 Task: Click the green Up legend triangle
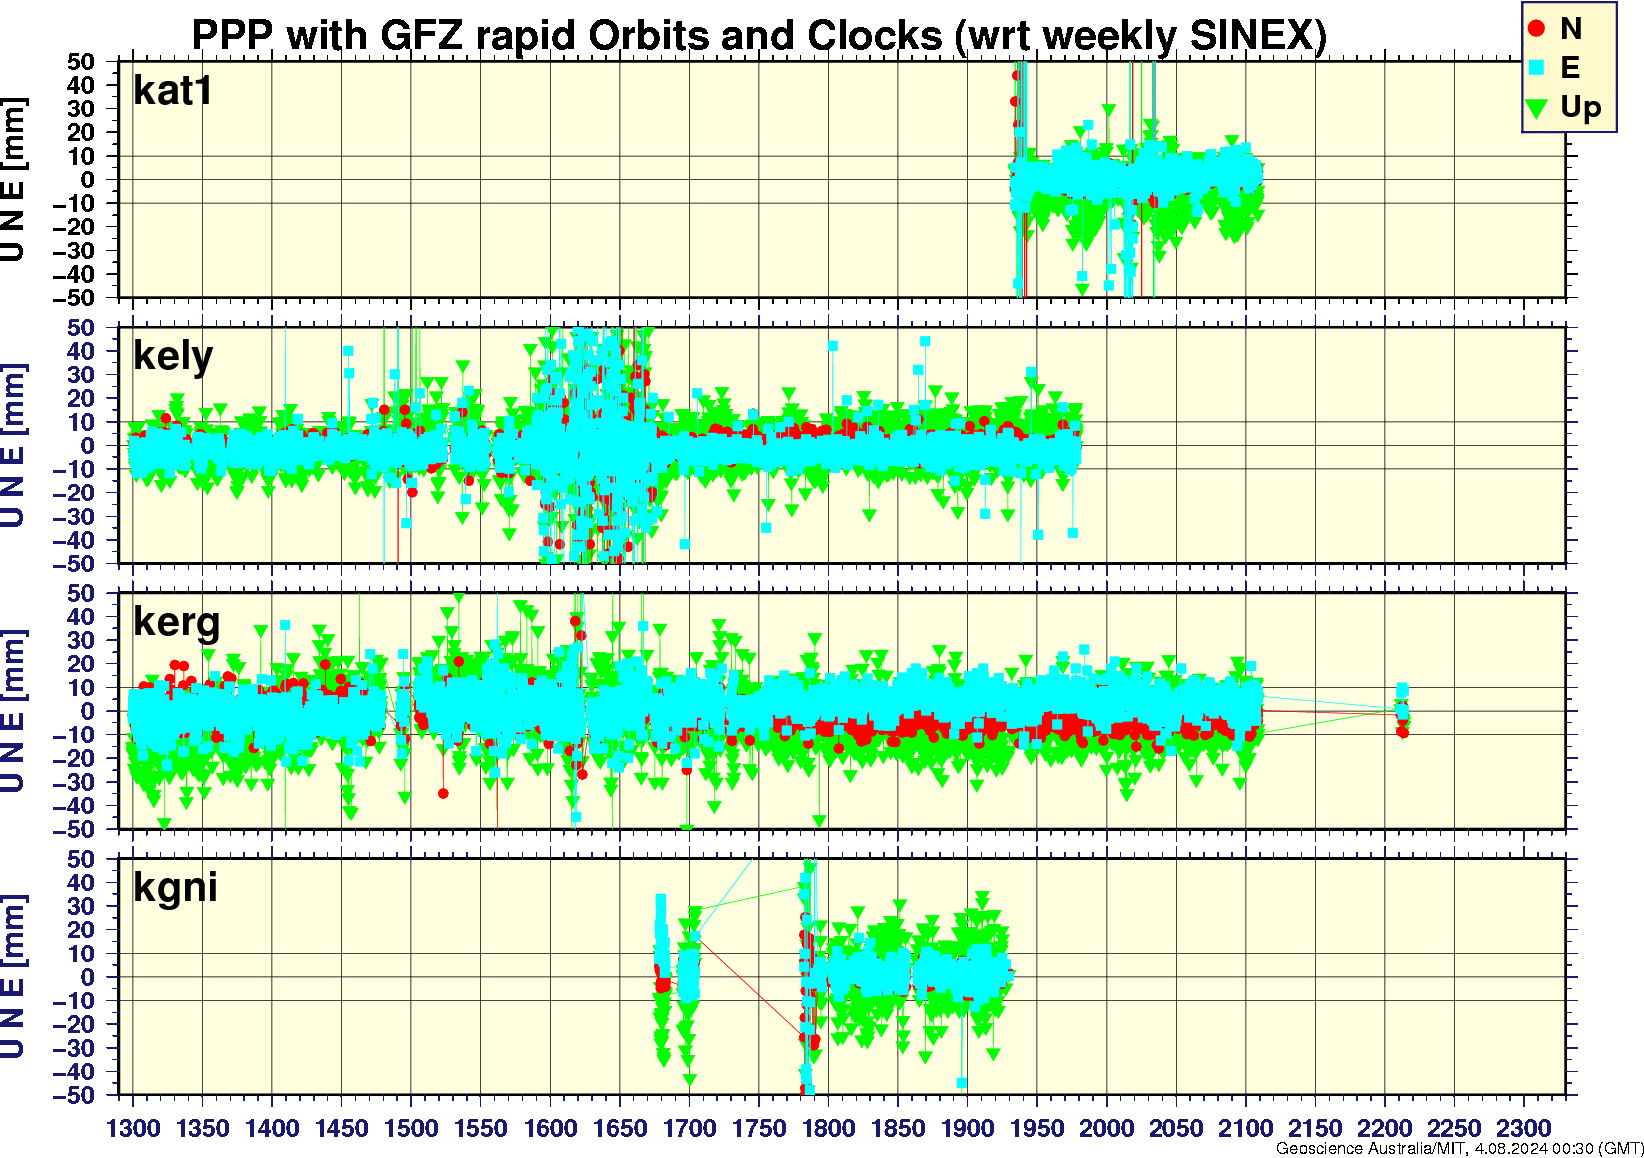pos(1537,107)
